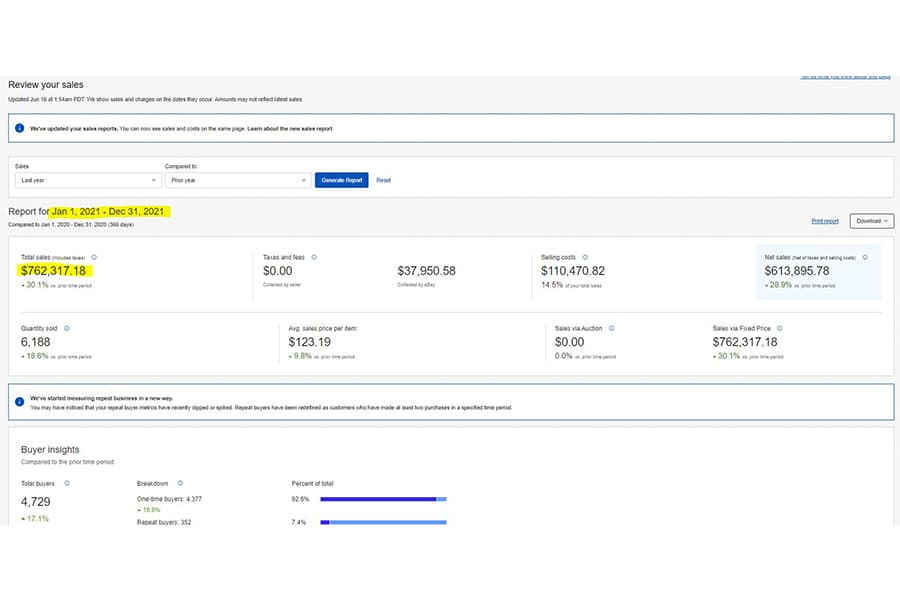Click info icon beside Breakdown label

coord(180,483)
